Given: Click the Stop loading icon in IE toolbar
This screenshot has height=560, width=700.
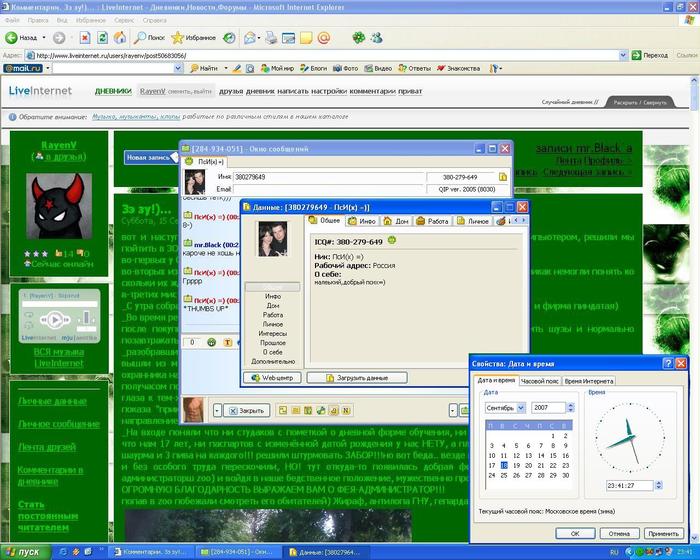Looking at the screenshot, I should [x=85, y=38].
